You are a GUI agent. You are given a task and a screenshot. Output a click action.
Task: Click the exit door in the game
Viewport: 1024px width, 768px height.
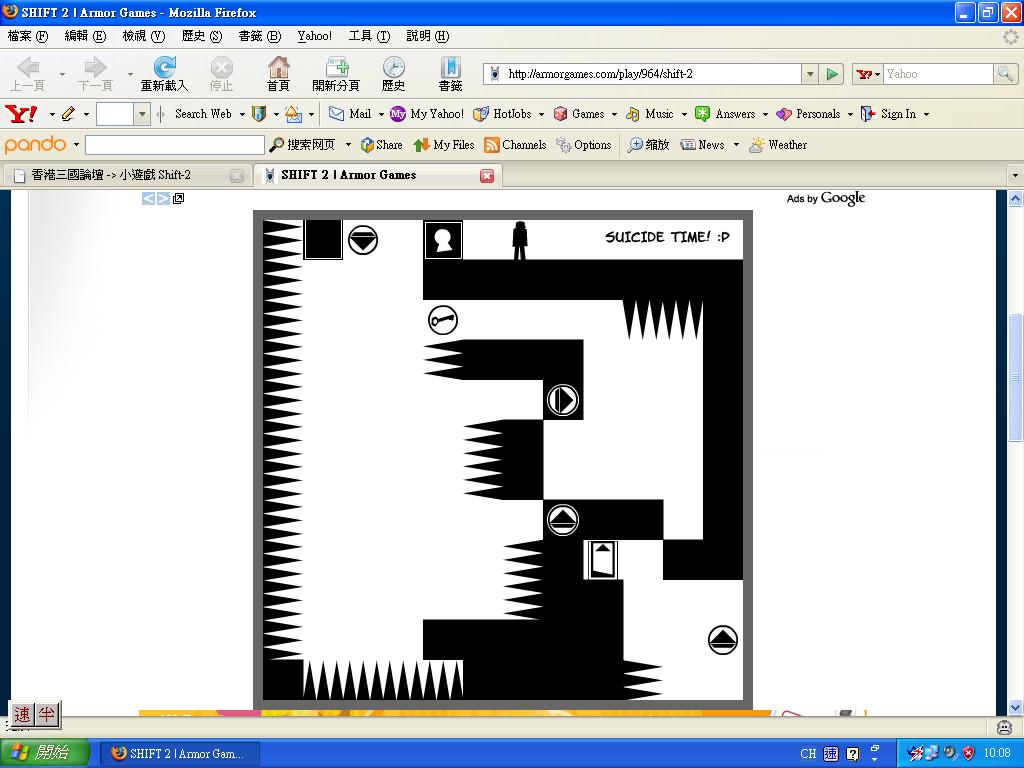point(601,560)
